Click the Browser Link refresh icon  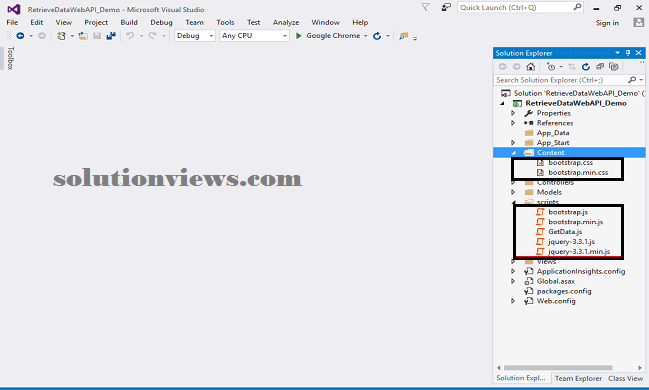pyautogui.click(x=377, y=36)
